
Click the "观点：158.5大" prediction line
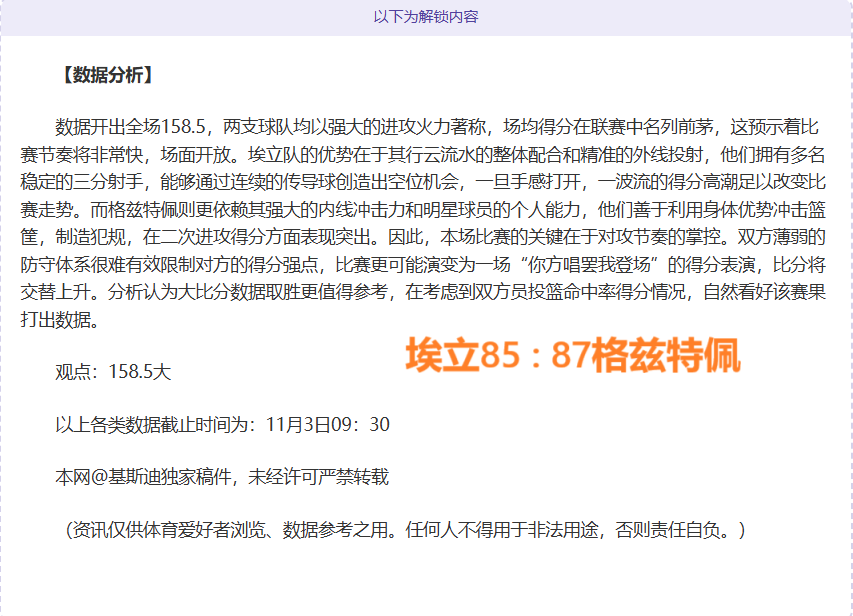tap(113, 372)
